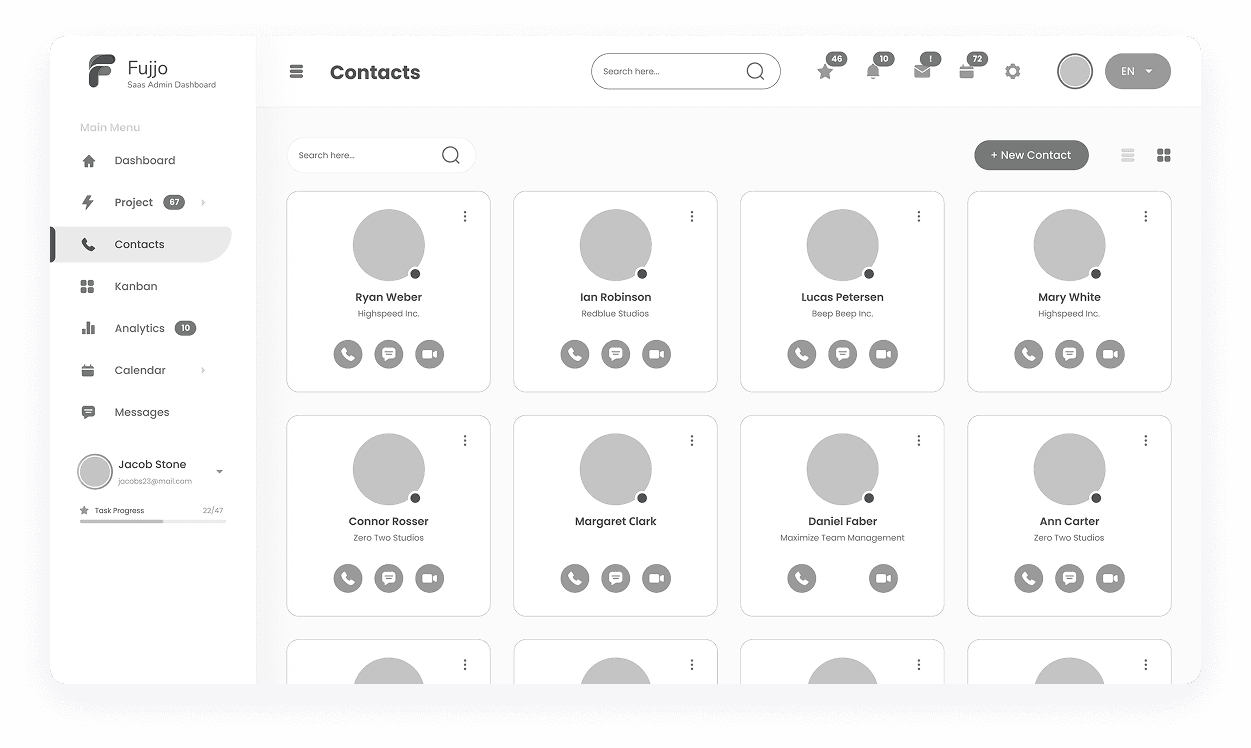1251x748 pixels.
Task: Open Mary White's card options menu
Action: (1145, 215)
